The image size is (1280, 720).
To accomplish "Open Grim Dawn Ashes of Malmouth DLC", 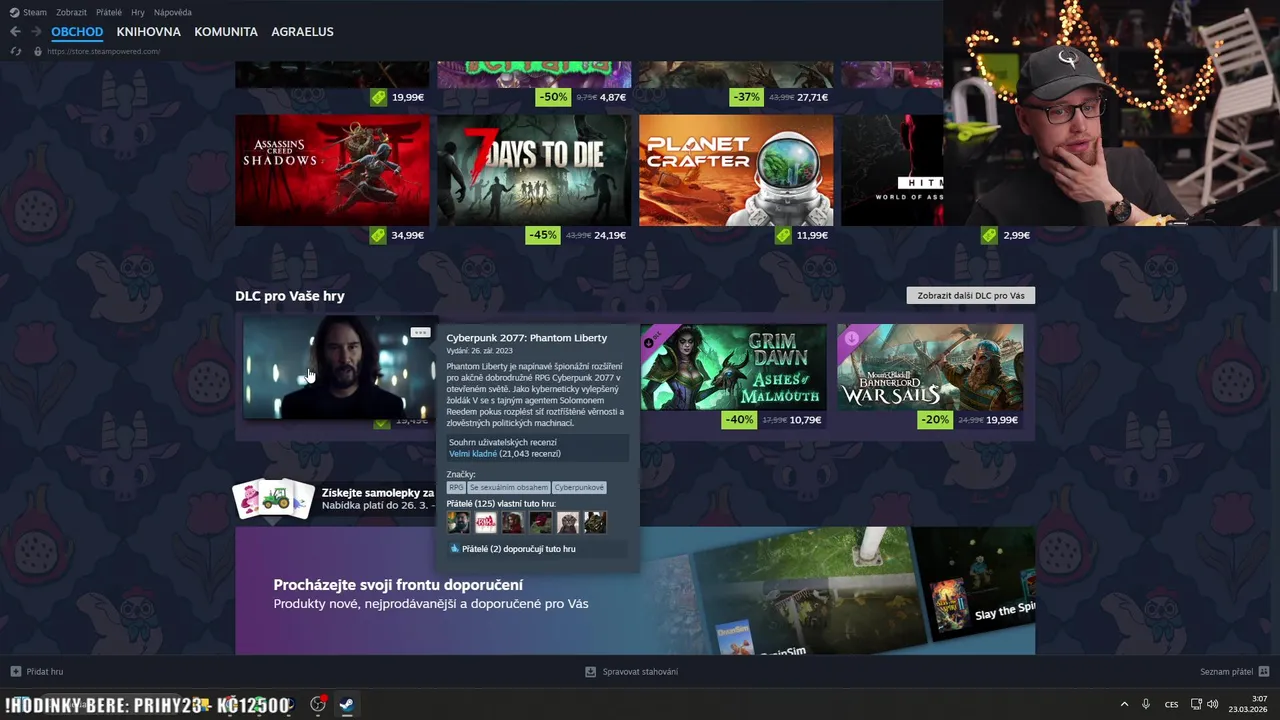I will [x=734, y=367].
